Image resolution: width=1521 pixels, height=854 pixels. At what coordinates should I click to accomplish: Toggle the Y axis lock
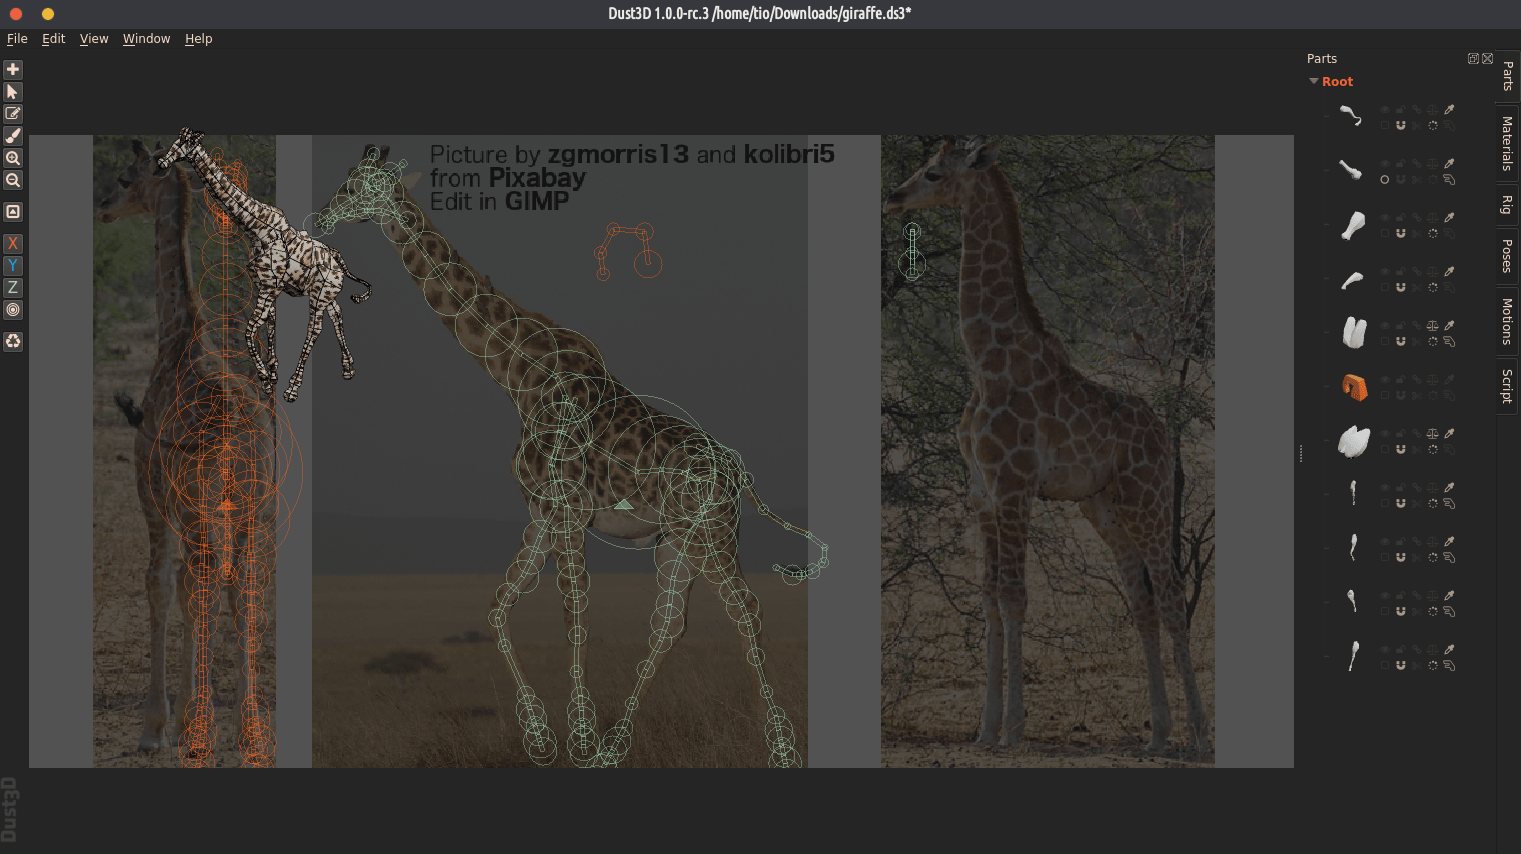pyautogui.click(x=13, y=265)
